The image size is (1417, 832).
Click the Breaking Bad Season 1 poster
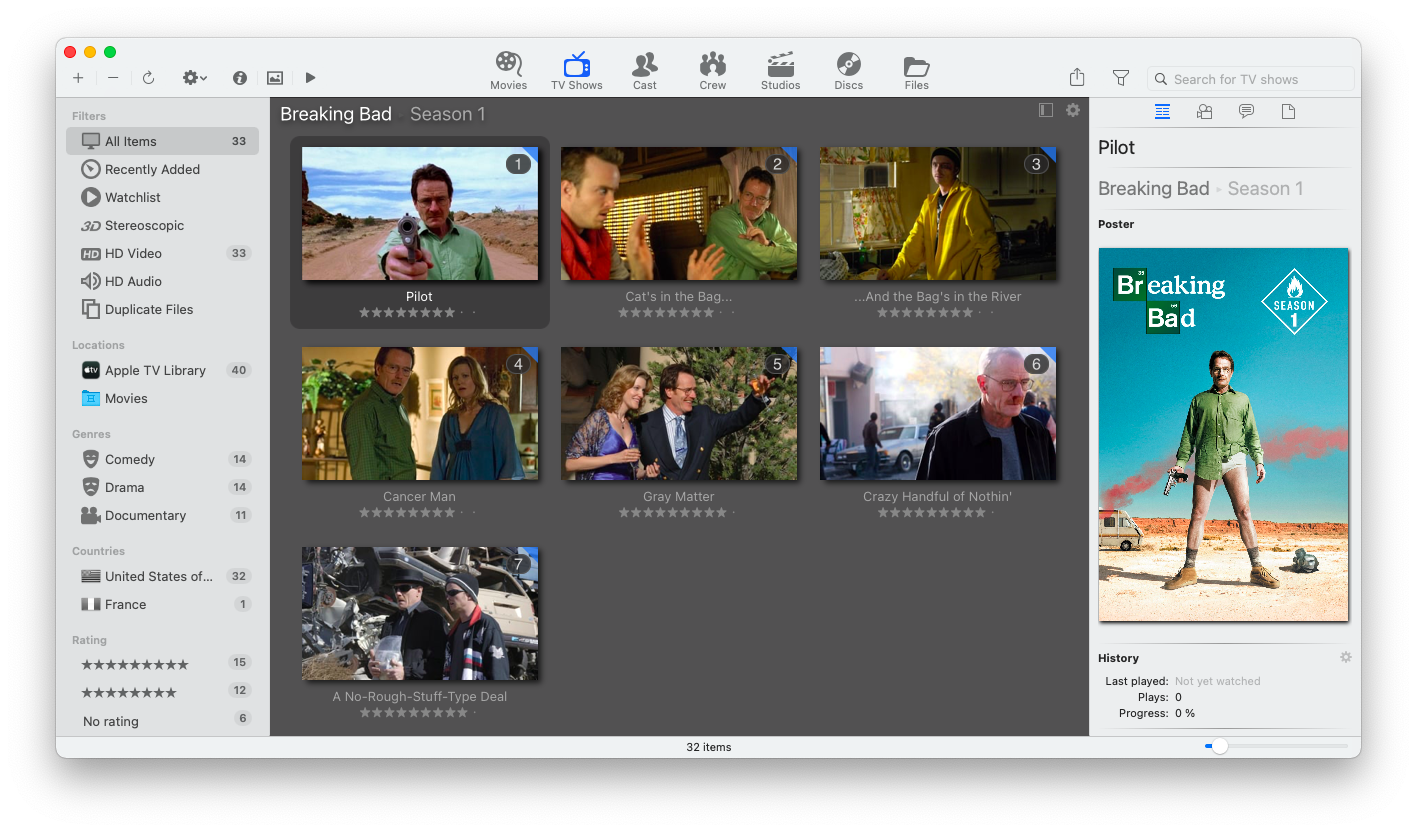[1224, 435]
